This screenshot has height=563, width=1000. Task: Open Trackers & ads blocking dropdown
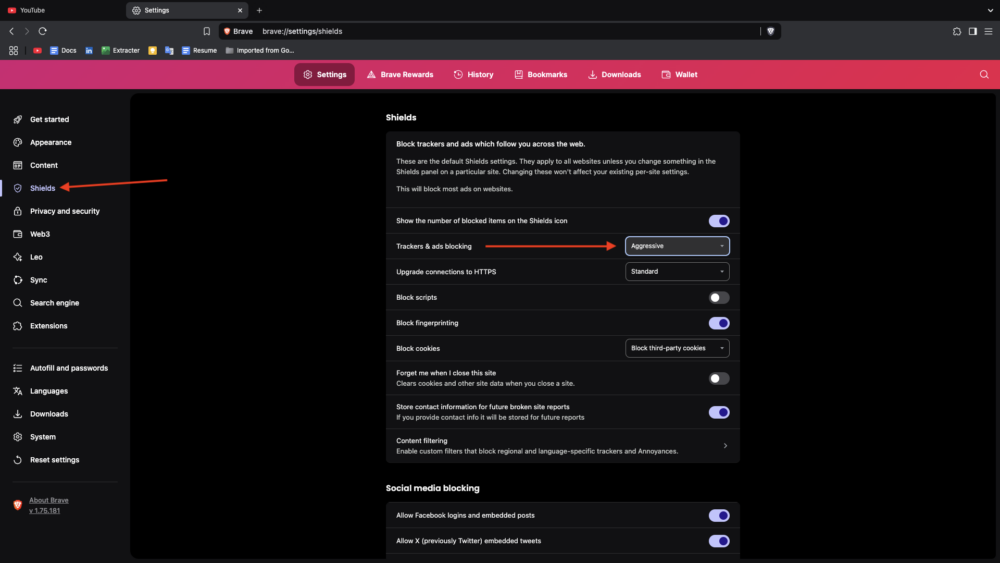click(x=677, y=246)
